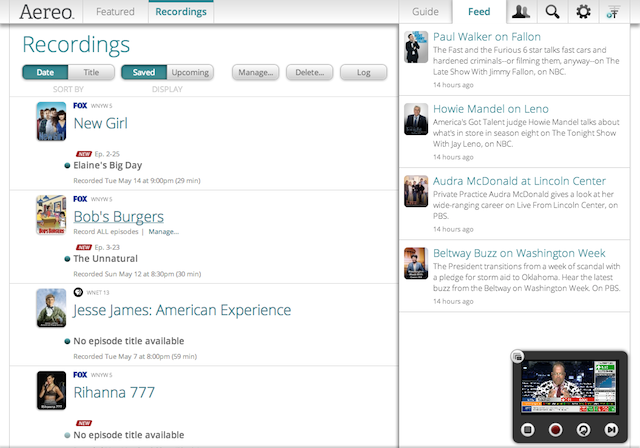Open Jesse James: American Experience title
640x448 pixels.
point(182,310)
